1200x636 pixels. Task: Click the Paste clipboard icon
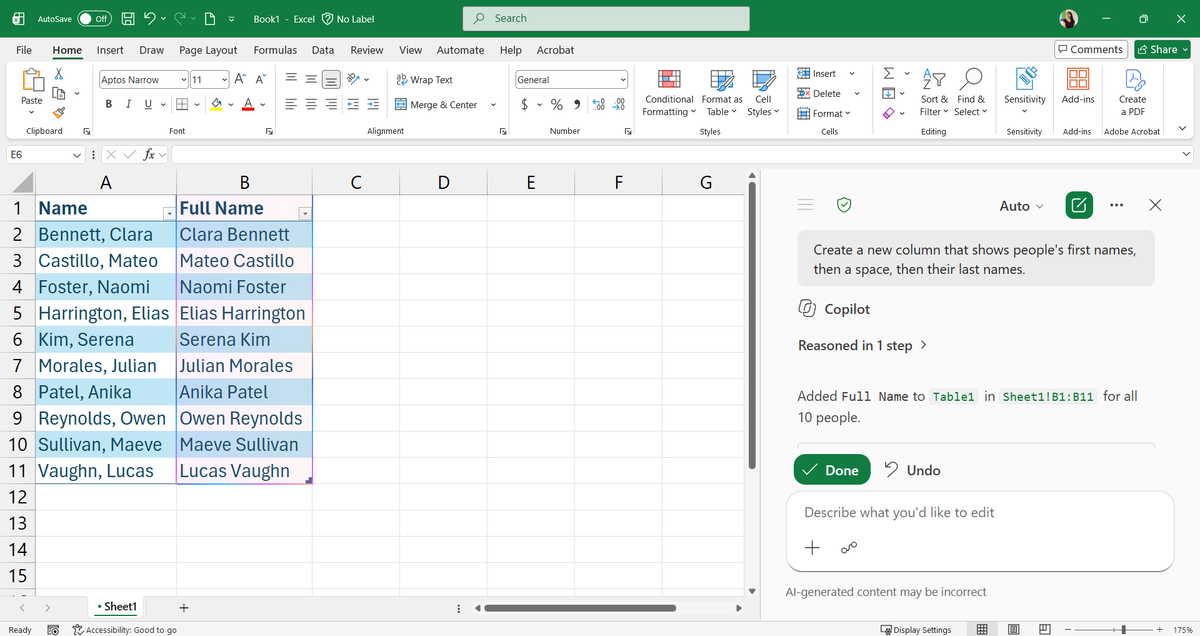pos(32,80)
